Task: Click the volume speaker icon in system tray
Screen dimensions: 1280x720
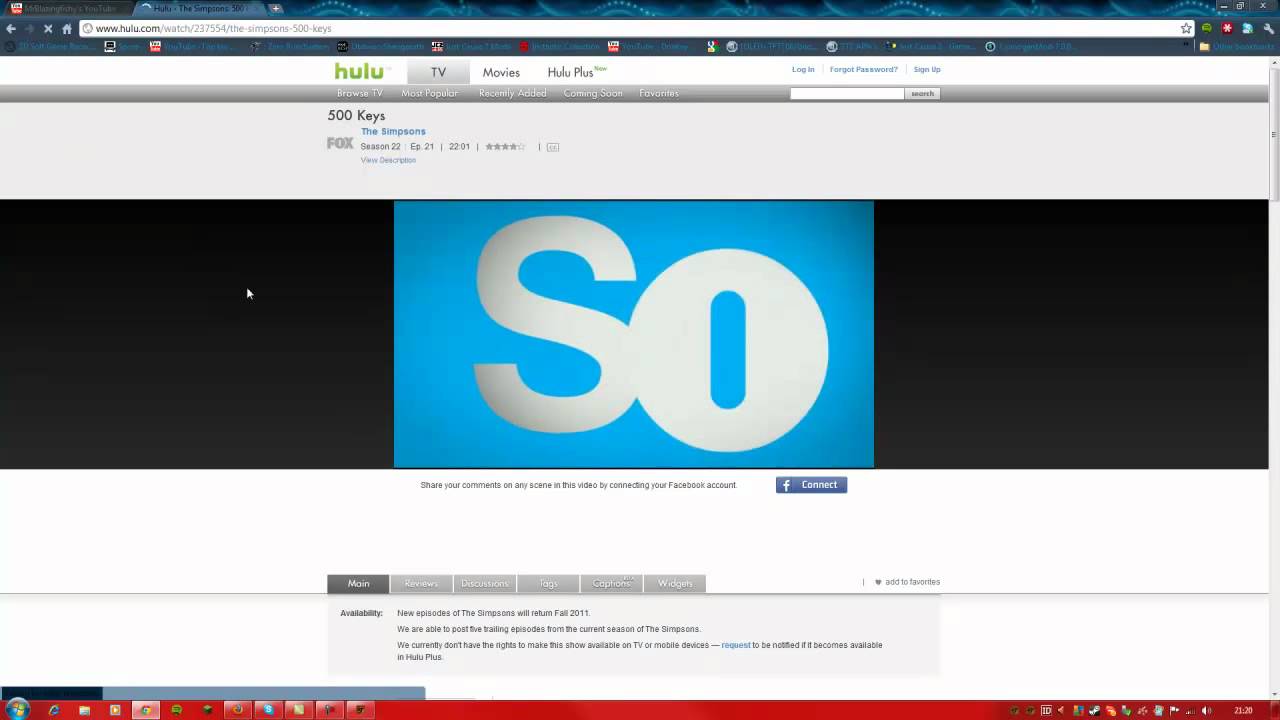Action: 1207,711
